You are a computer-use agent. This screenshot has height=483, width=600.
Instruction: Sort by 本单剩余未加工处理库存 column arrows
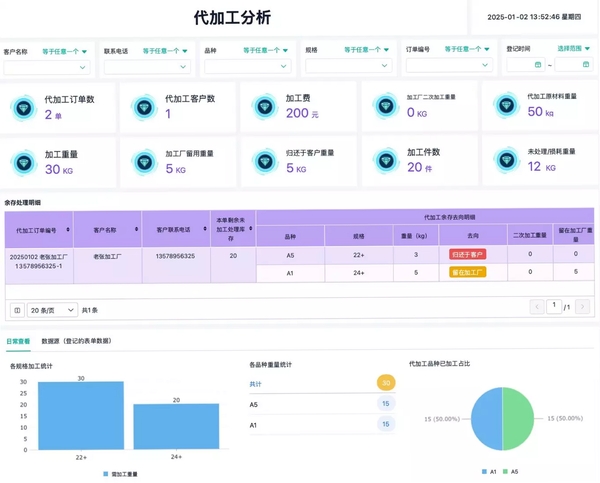[x=251, y=228]
